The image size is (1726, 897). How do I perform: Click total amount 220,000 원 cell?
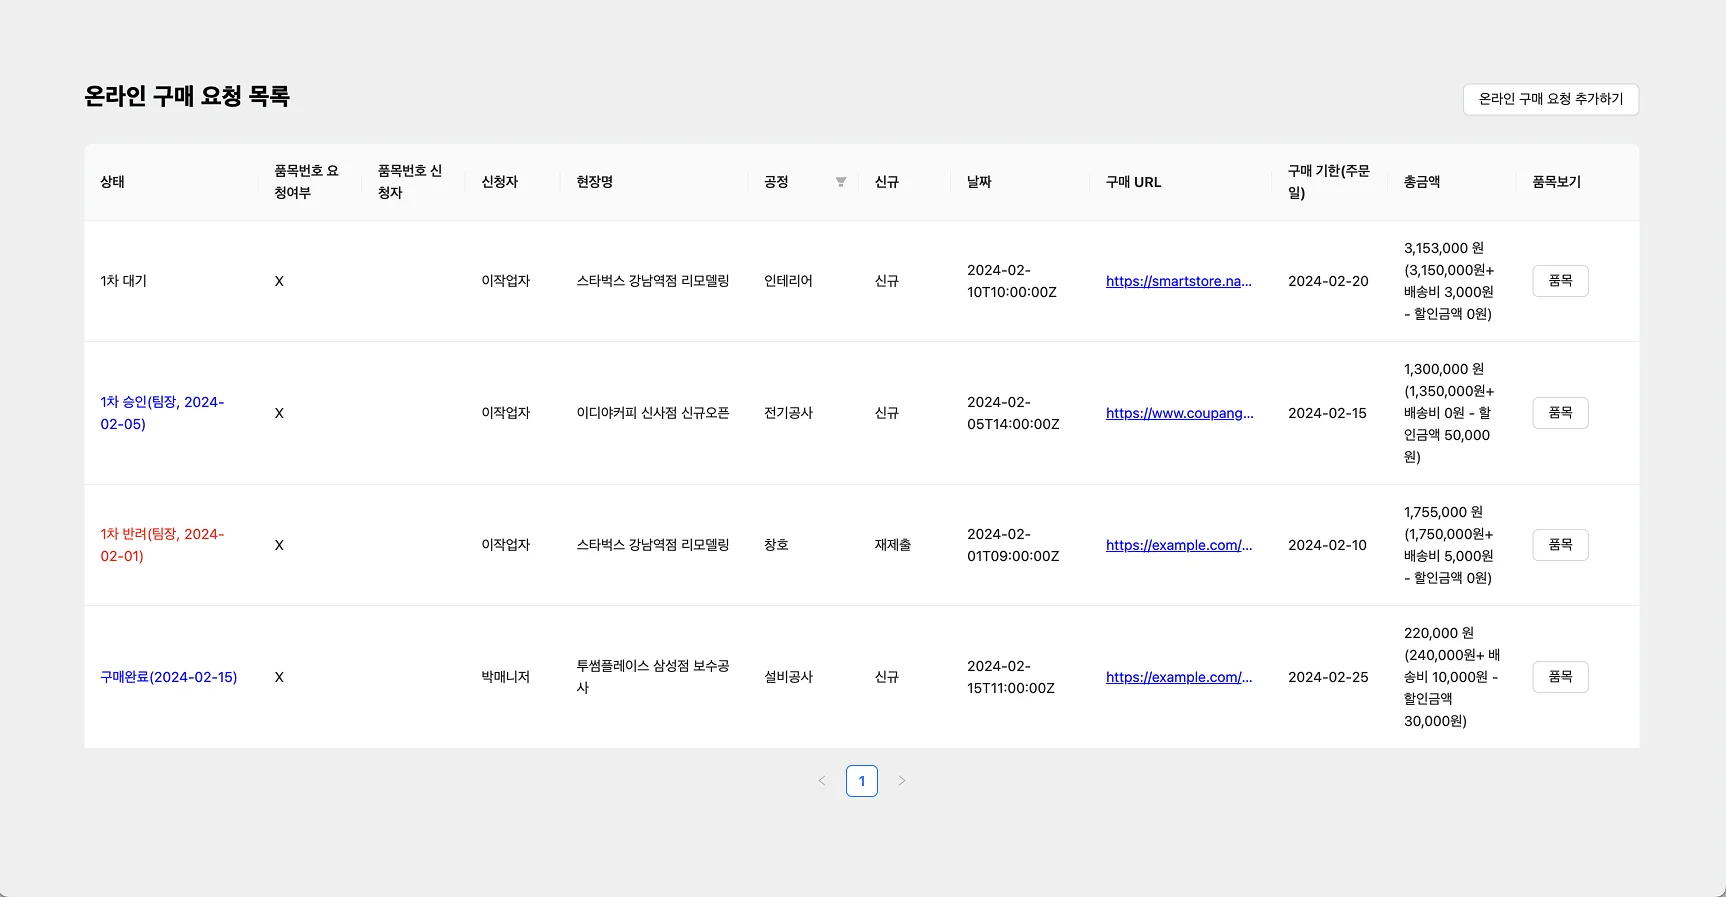(1452, 677)
